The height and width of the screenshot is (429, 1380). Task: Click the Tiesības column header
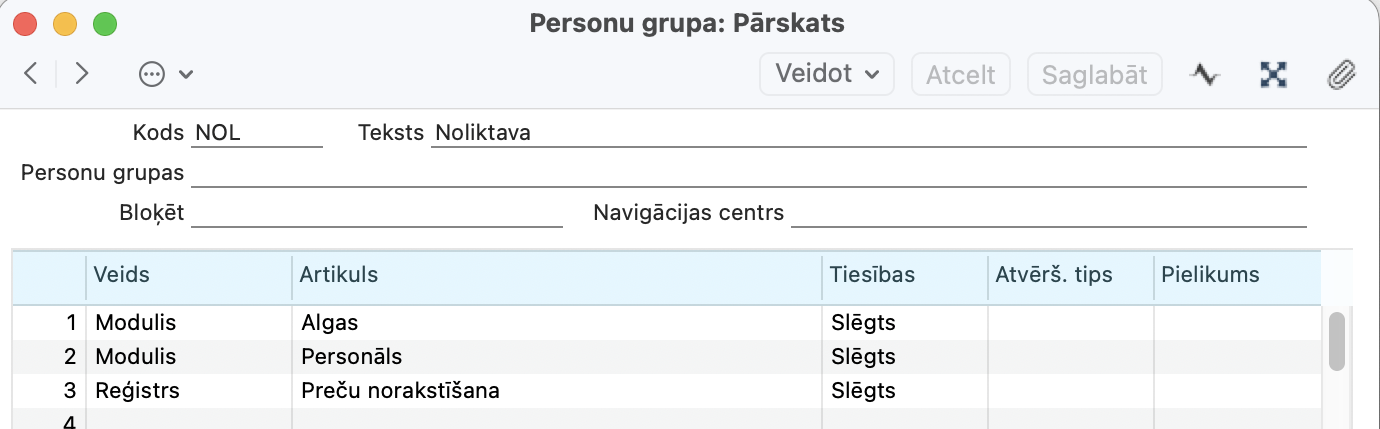point(871,275)
